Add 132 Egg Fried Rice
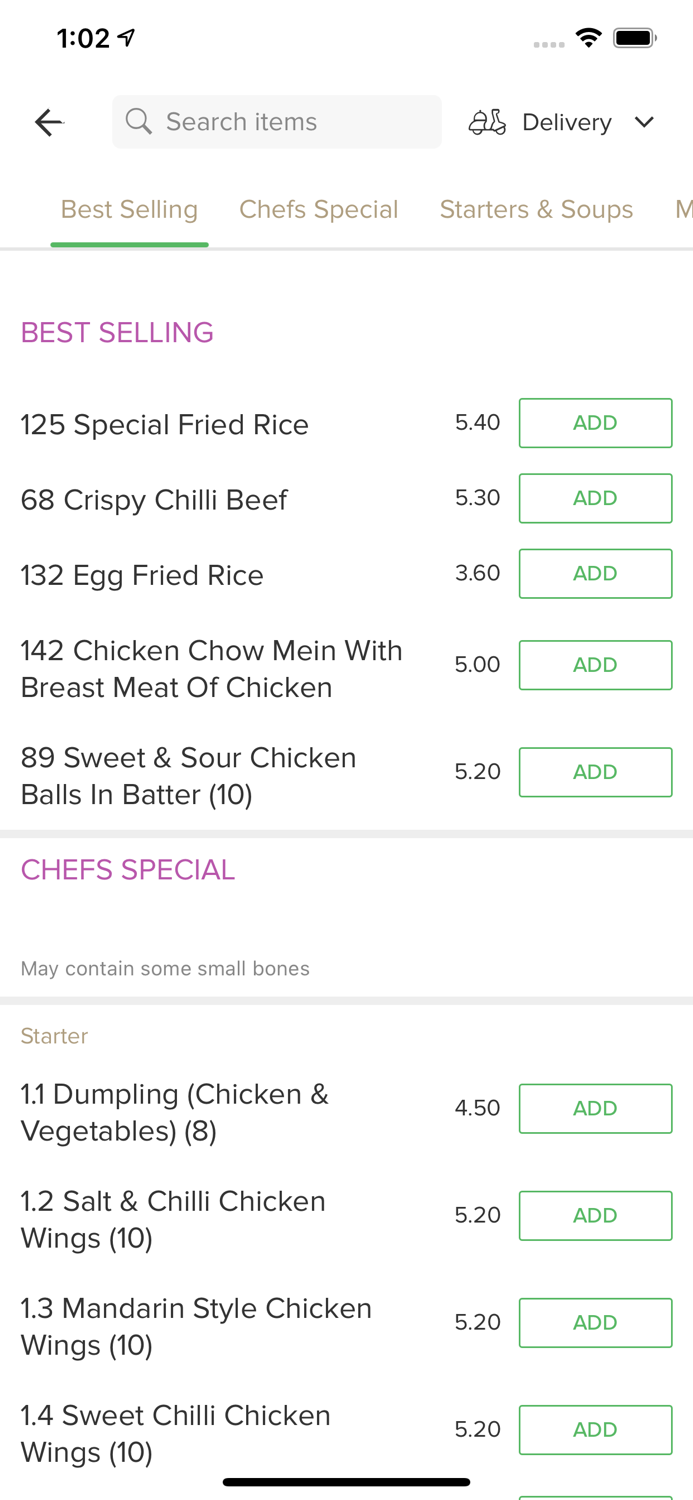Screen dimensions: 693x1500 click(x=595, y=573)
